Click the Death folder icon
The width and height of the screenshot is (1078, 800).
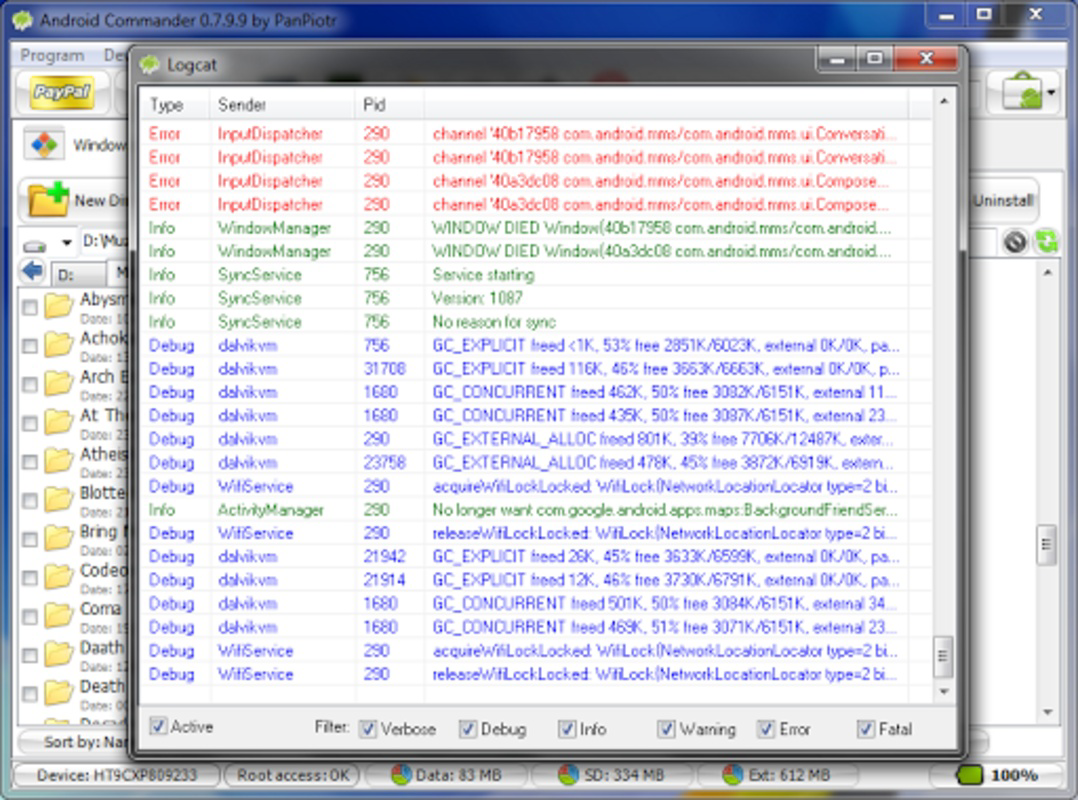(58, 691)
